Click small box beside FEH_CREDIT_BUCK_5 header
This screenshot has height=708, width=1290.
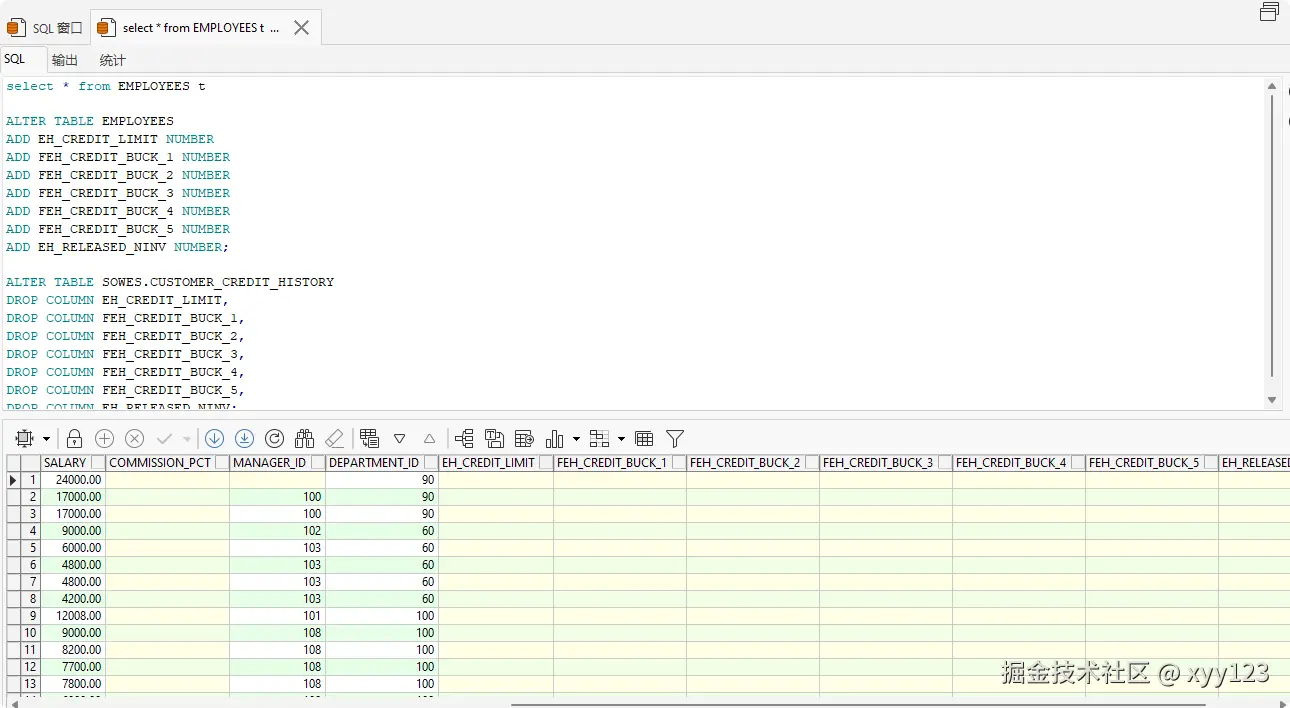[x=1210, y=463]
